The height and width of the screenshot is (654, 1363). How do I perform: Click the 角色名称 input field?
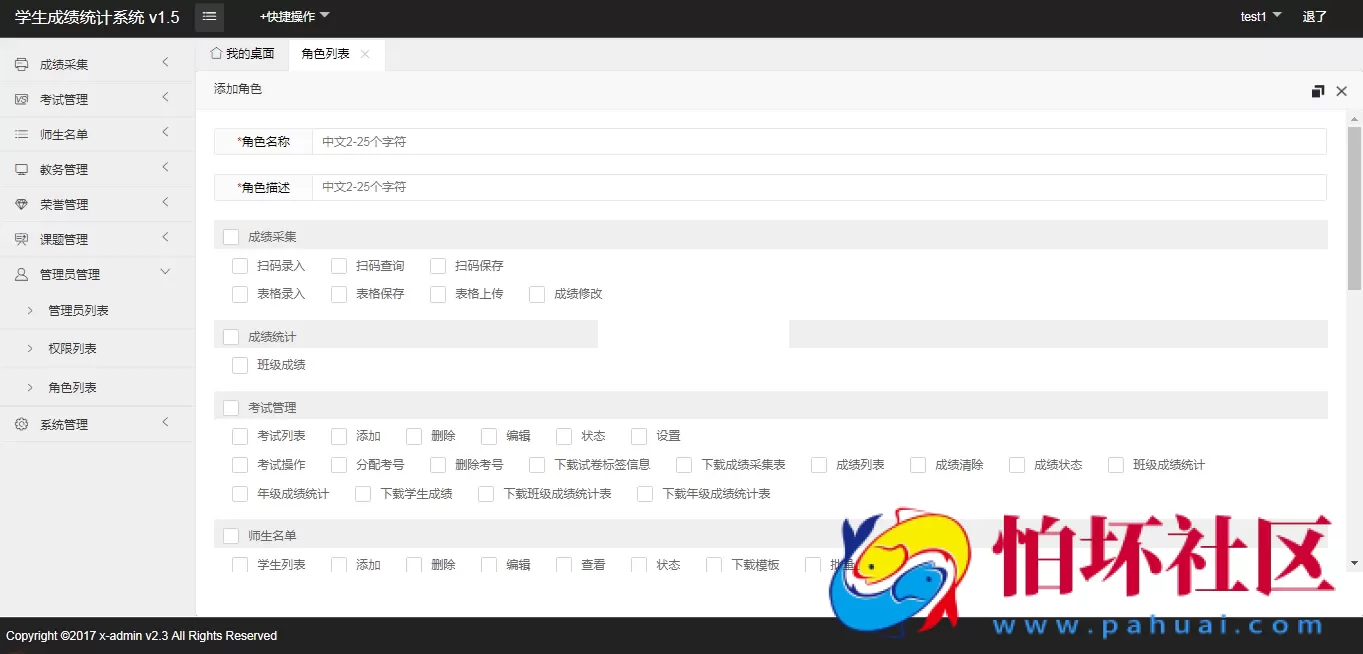click(700, 141)
